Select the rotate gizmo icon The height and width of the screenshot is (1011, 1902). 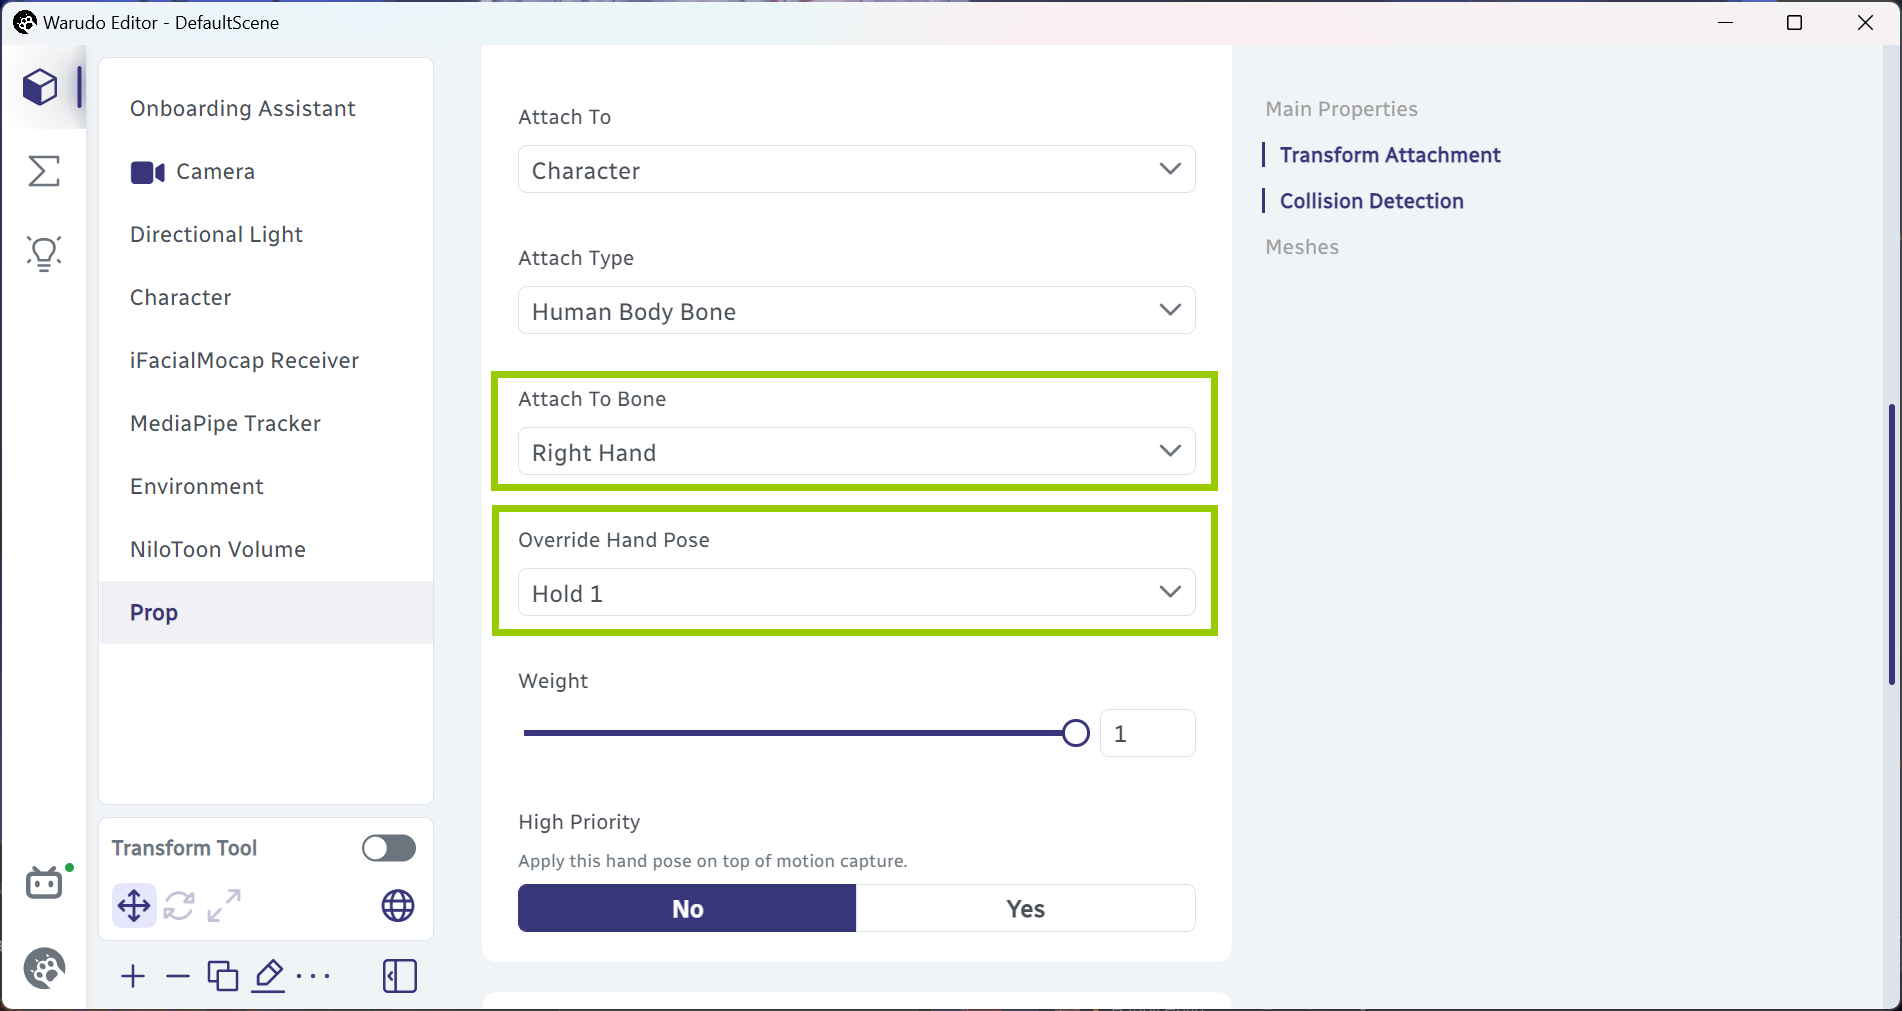coord(179,906)
